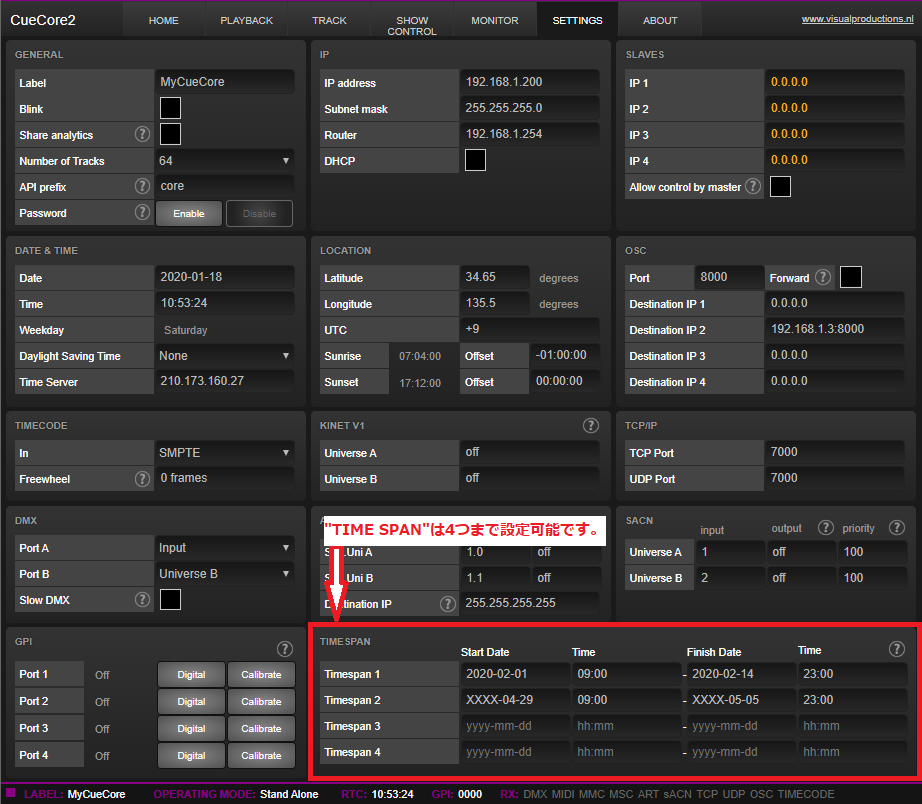Screen dimensions: 922x804
Task: Expand Daylight Saving Time dropdown
Action: [225, 356]
